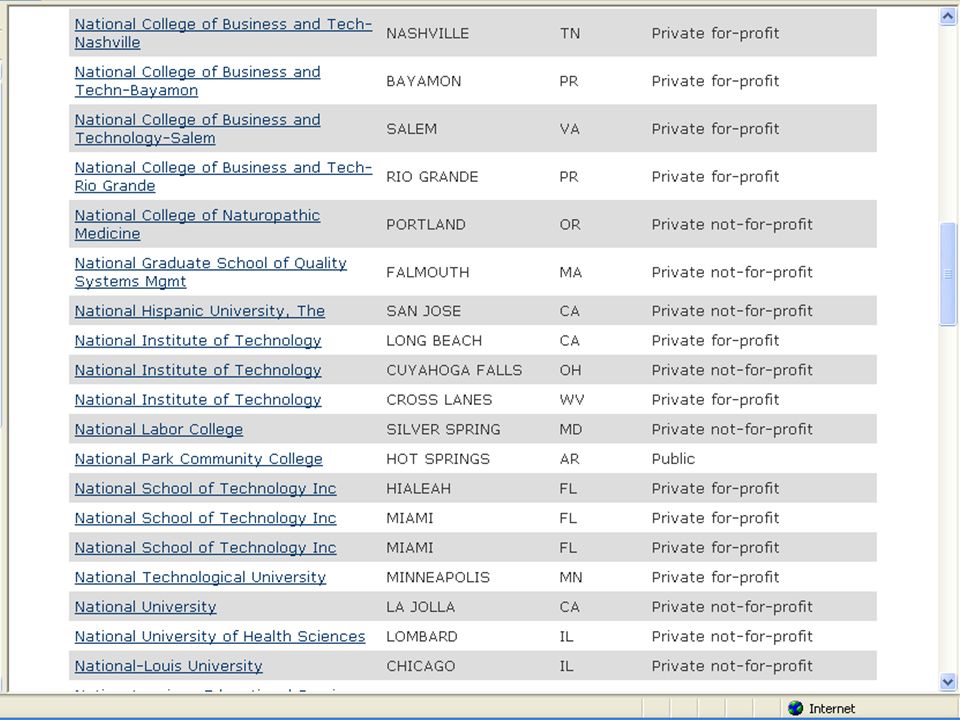
Task: Click the MD state cell
Action: [x=570, y=429]
